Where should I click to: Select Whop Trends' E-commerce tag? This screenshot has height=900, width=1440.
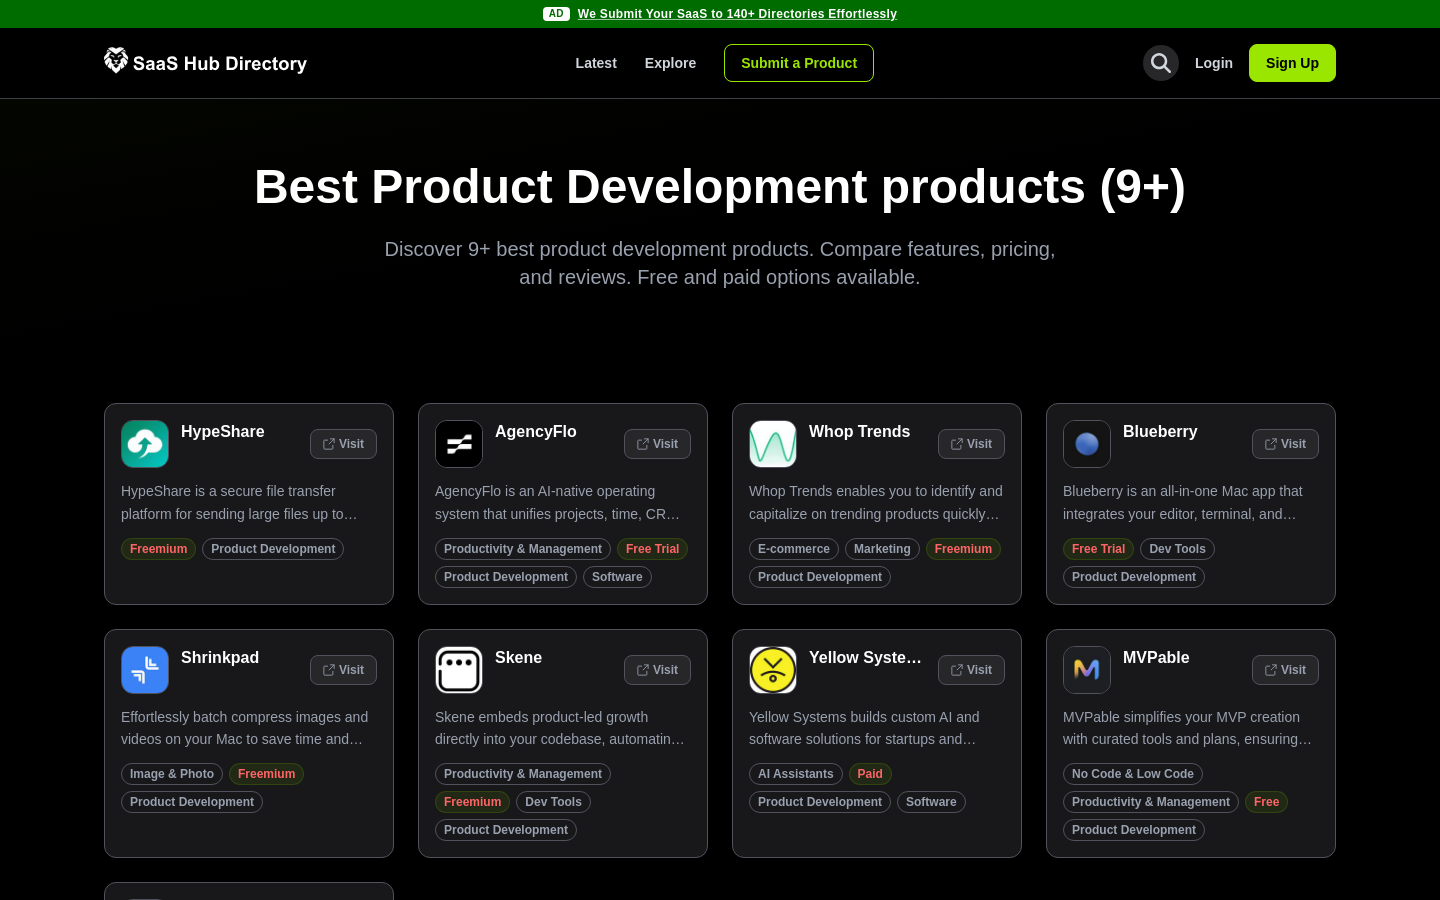click(794, 549)
